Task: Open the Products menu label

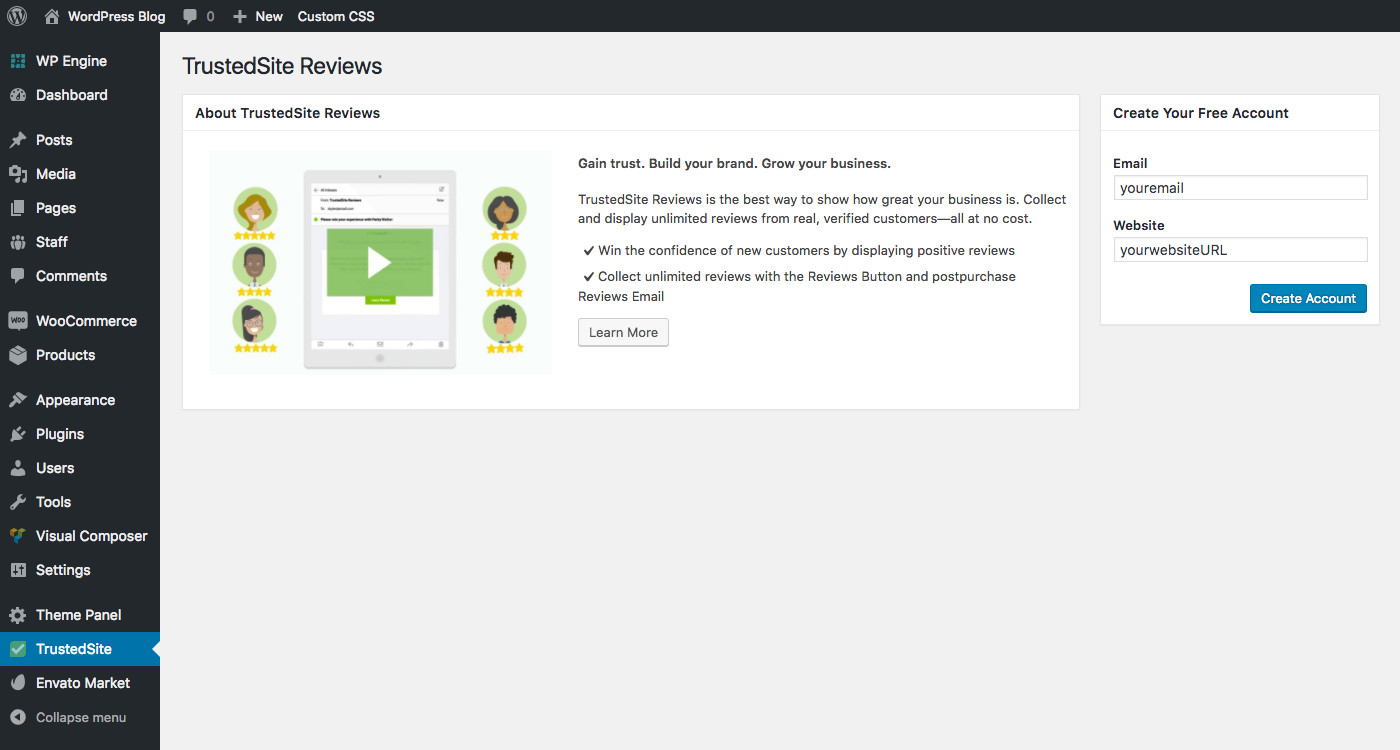Action: pos(65,355)
